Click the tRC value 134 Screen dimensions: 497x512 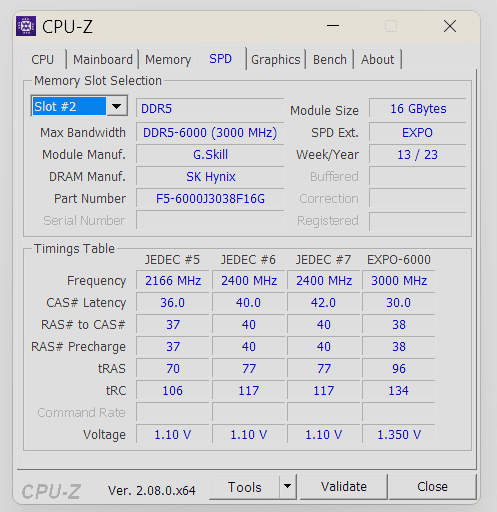click(399, 391)
